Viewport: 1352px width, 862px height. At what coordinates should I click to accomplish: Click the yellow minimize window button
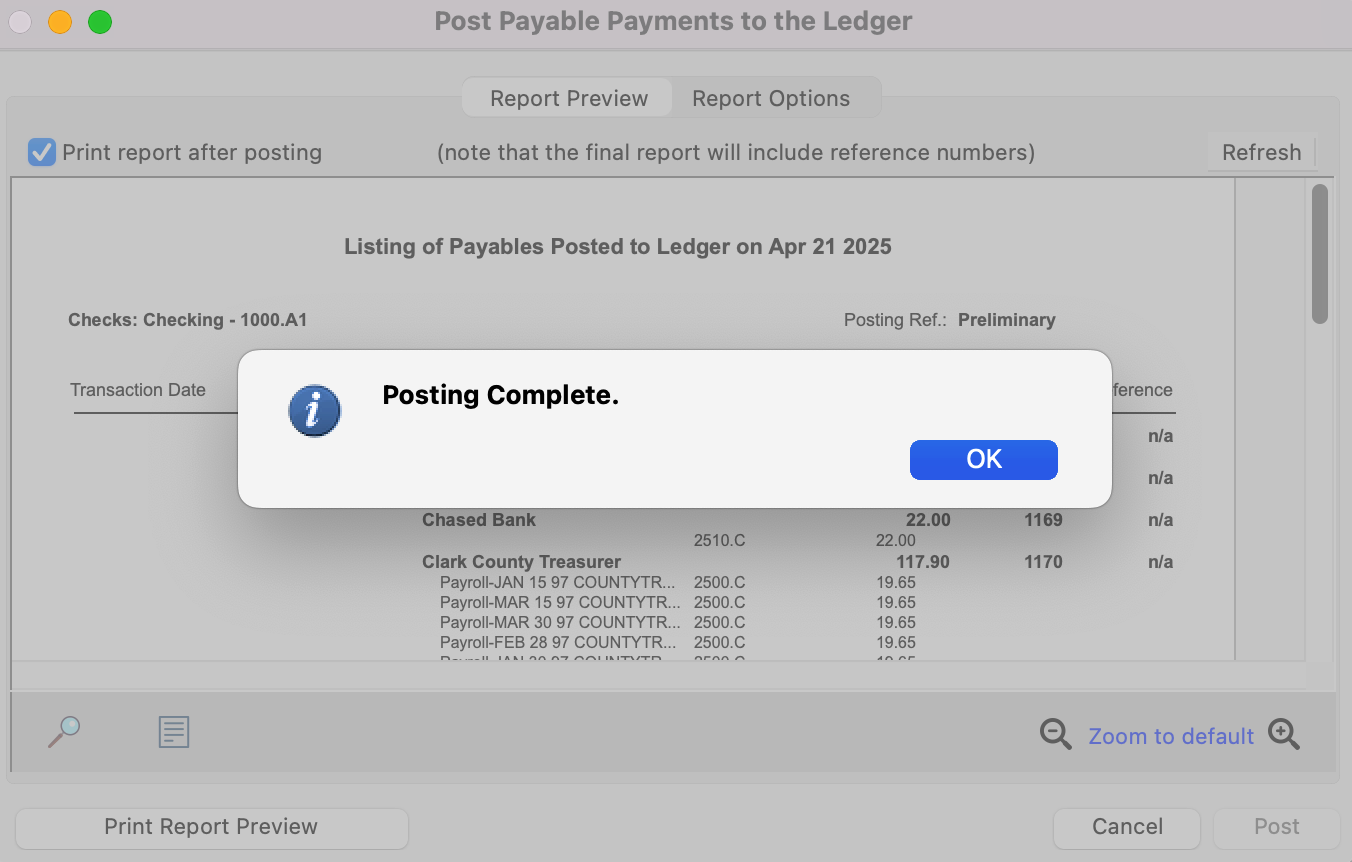pyautogui.click(x=60, y=22)
